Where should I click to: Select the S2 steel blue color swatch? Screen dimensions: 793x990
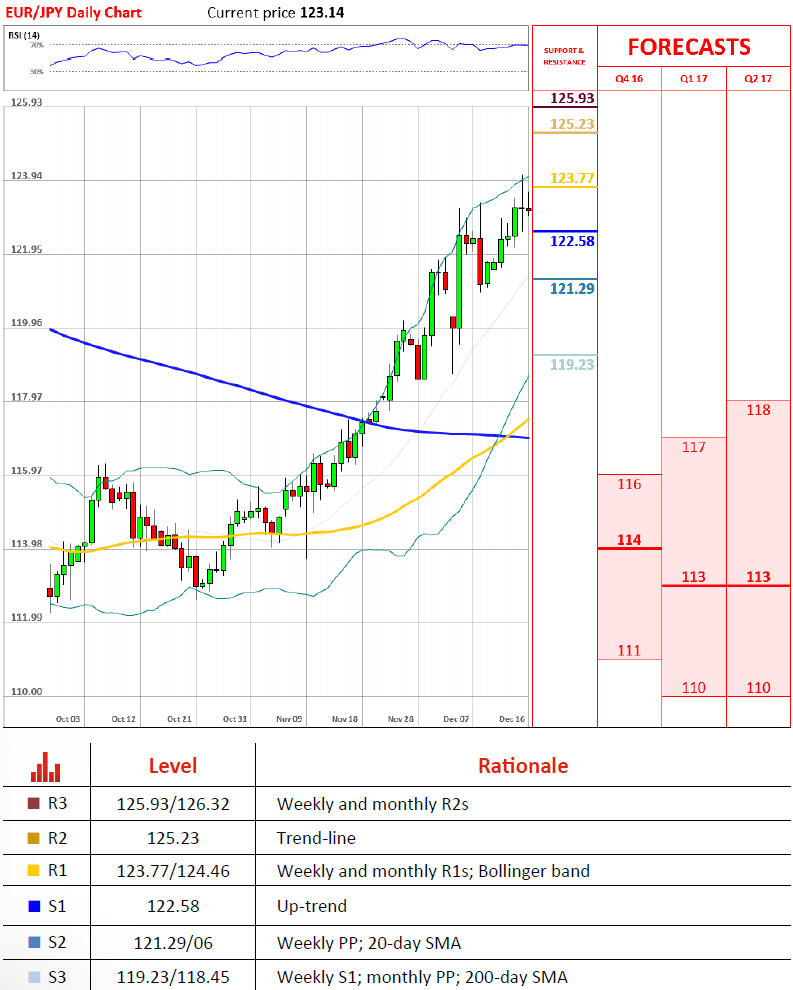tap(34, 942)
